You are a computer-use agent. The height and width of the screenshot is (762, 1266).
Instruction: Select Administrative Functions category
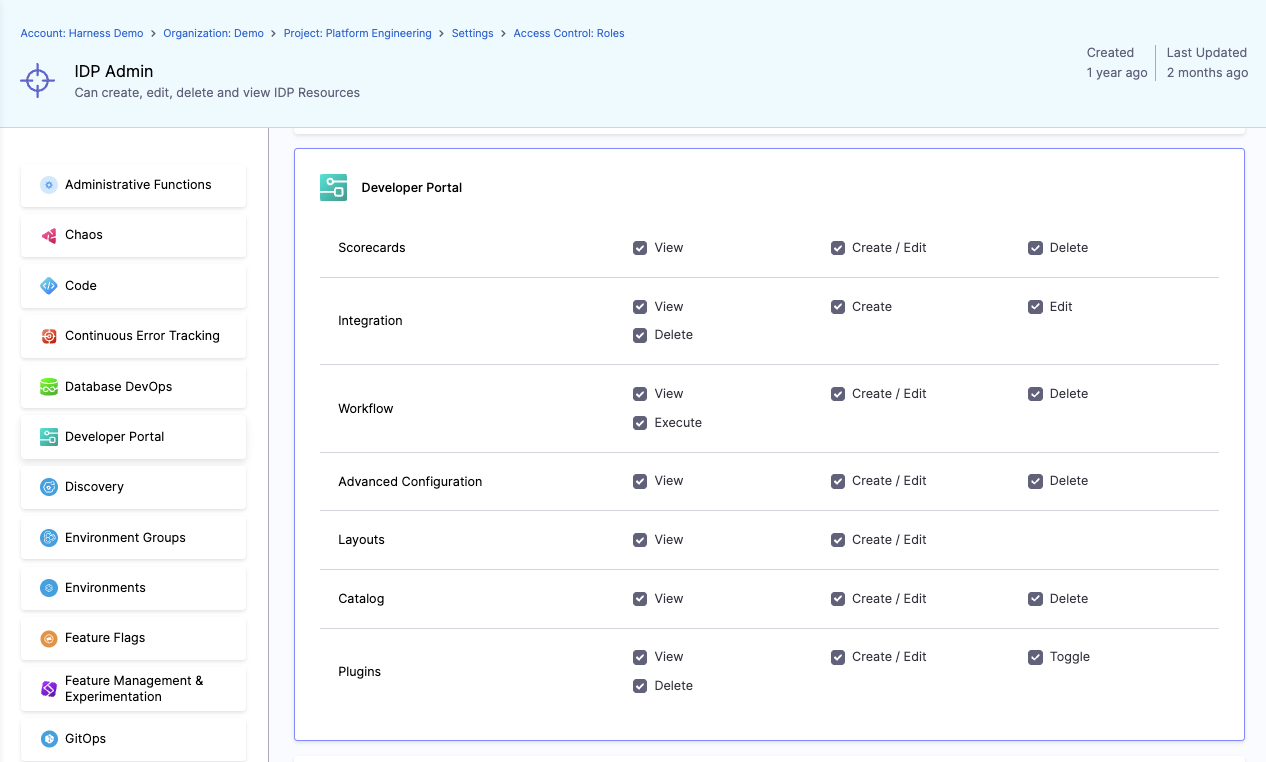click(133, 185)
